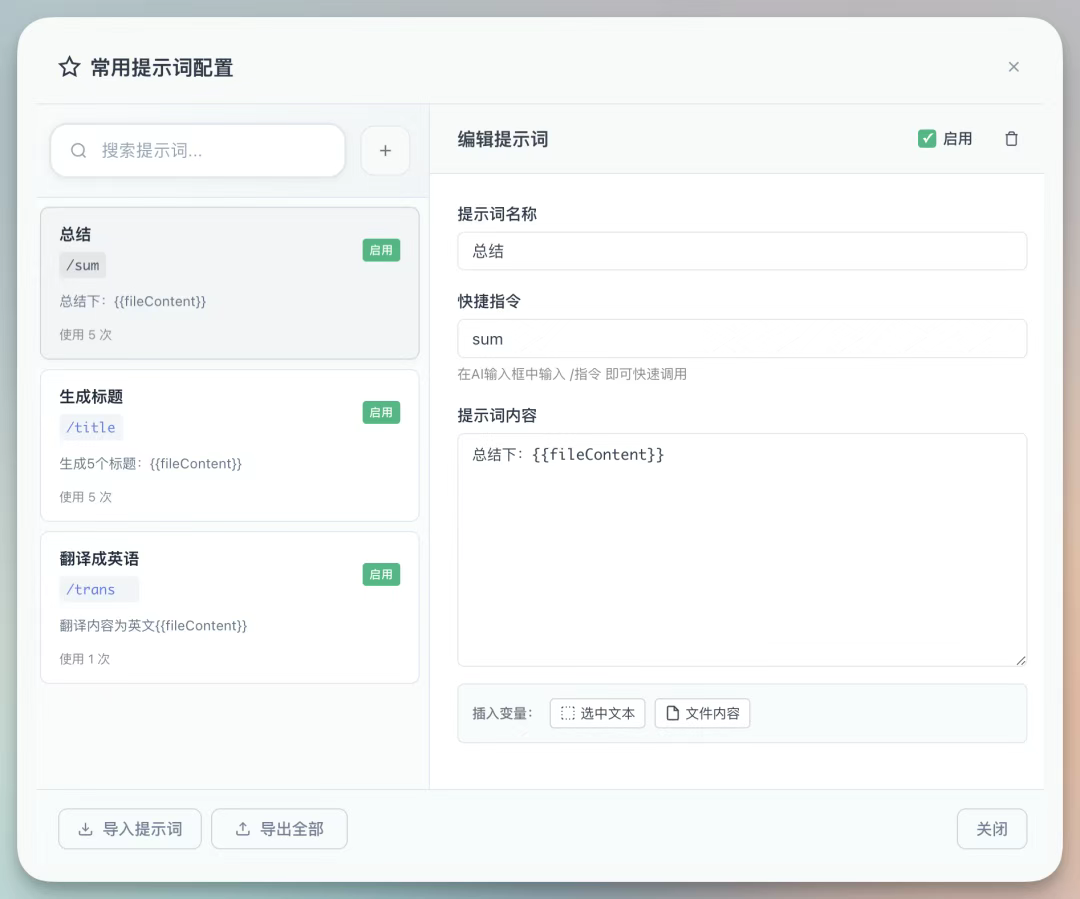The width and height of the screenshot is (1080, 899).
Task: Insert the 选中文本 variable
Action: [x=597, y=713]
